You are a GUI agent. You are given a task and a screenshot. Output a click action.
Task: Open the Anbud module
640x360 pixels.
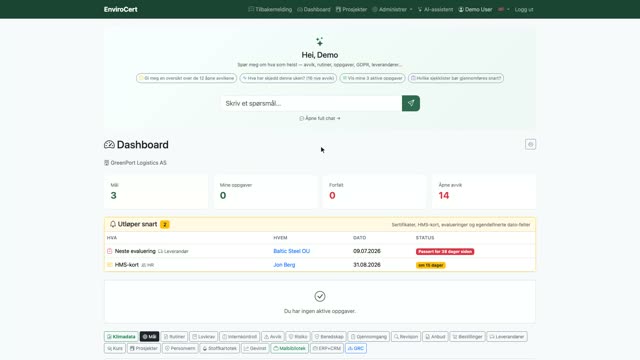[x=435, y=337]
